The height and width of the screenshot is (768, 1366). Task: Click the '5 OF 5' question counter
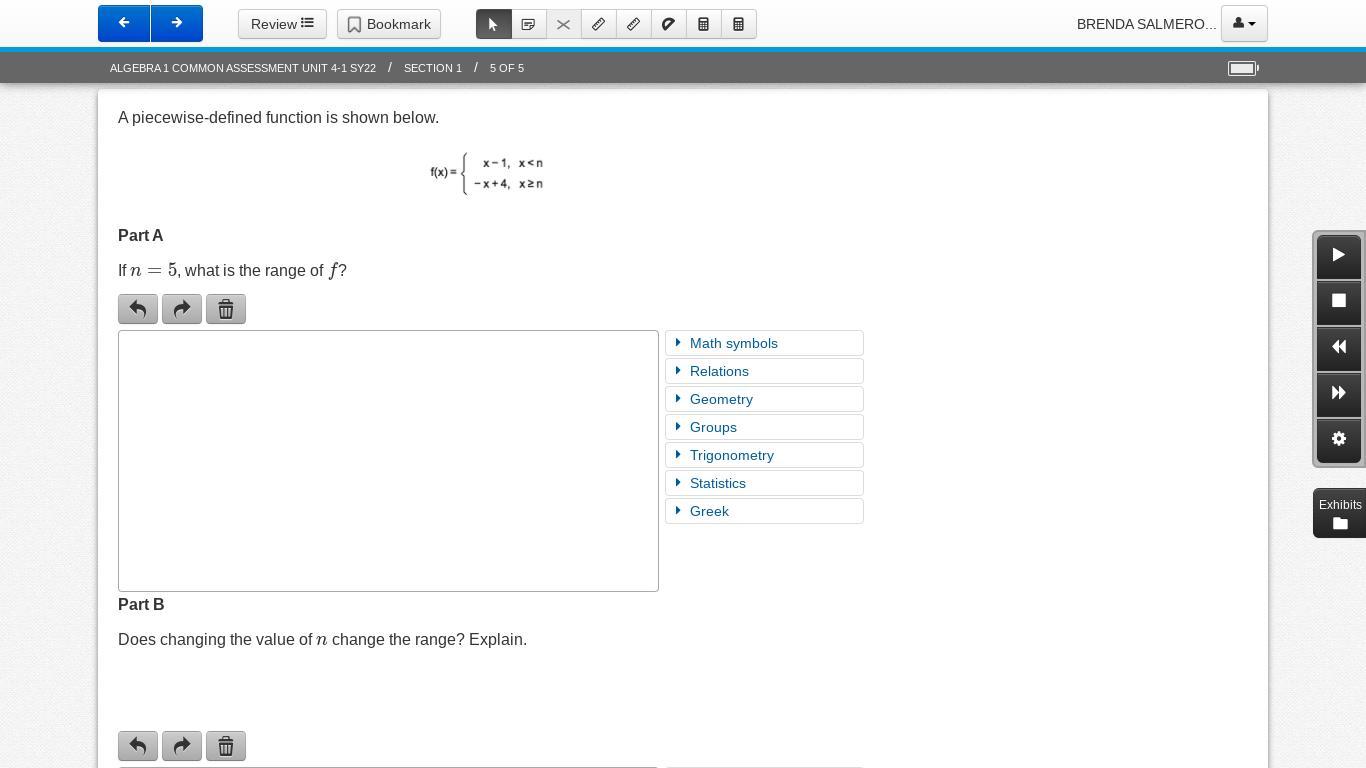pyautogui.click(x=507, y=68)
